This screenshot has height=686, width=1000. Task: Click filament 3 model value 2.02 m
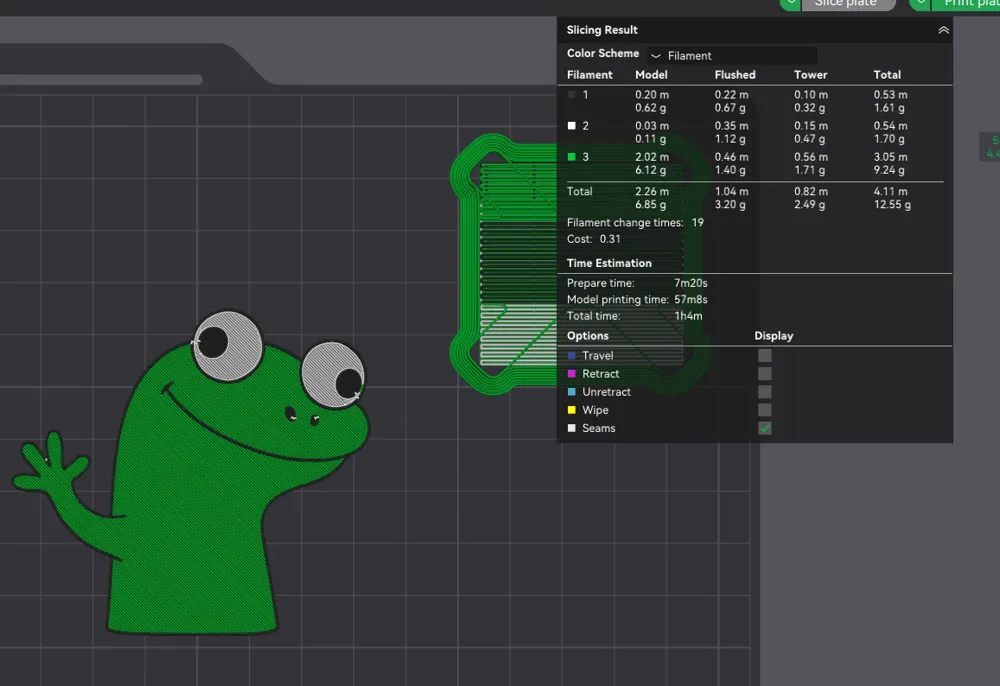pos(652,157)
